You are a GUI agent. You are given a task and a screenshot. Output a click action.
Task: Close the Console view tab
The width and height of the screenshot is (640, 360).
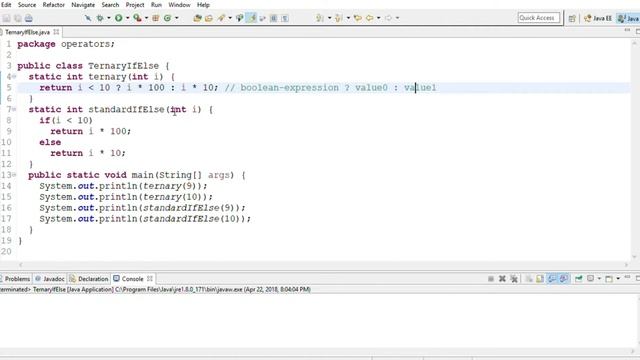(150, 279)
